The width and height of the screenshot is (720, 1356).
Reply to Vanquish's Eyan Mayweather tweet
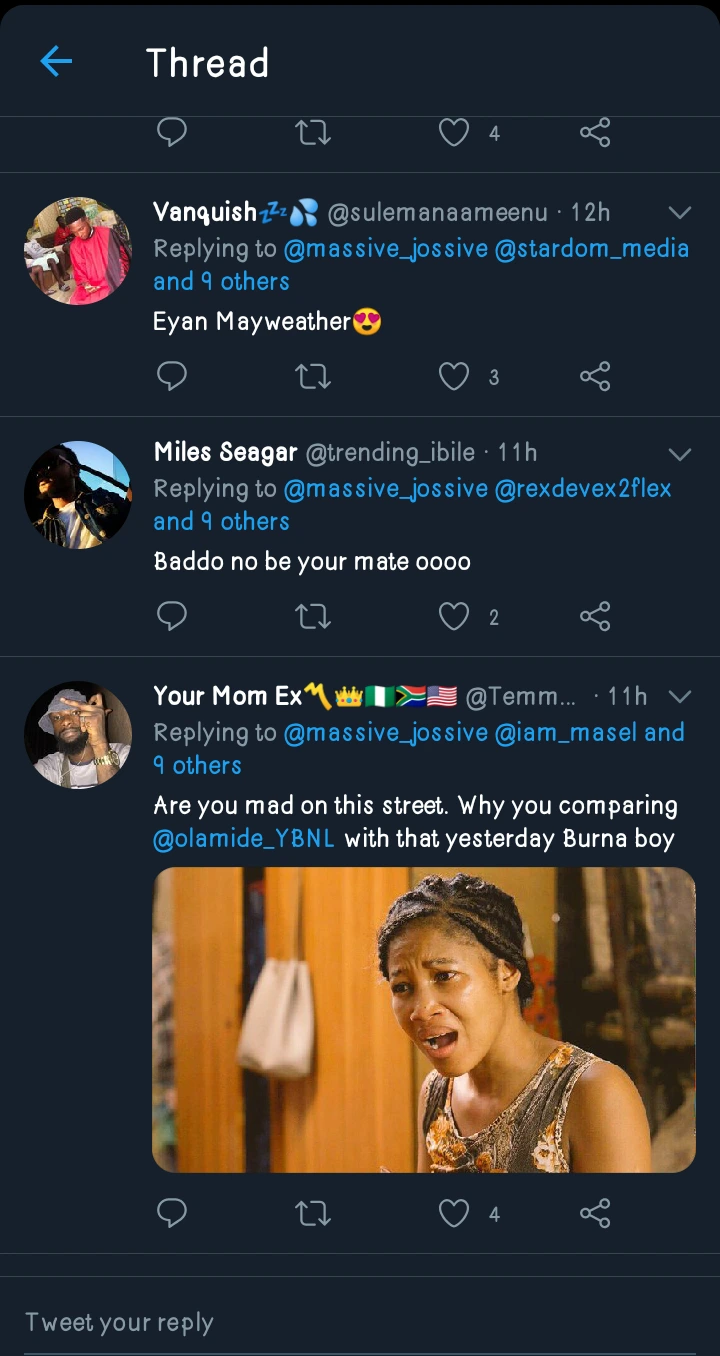pyautogui.click(x=172, y=376)
